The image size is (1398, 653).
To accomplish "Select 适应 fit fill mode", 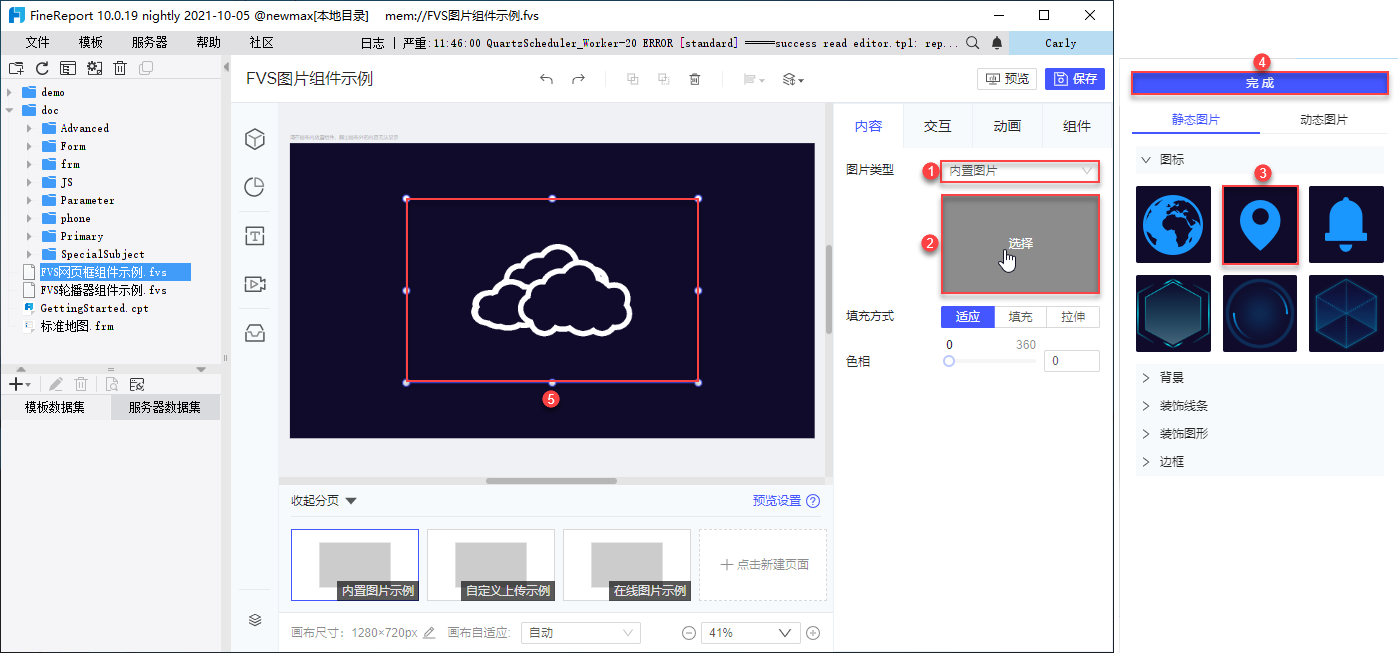I will click(967, 317).
